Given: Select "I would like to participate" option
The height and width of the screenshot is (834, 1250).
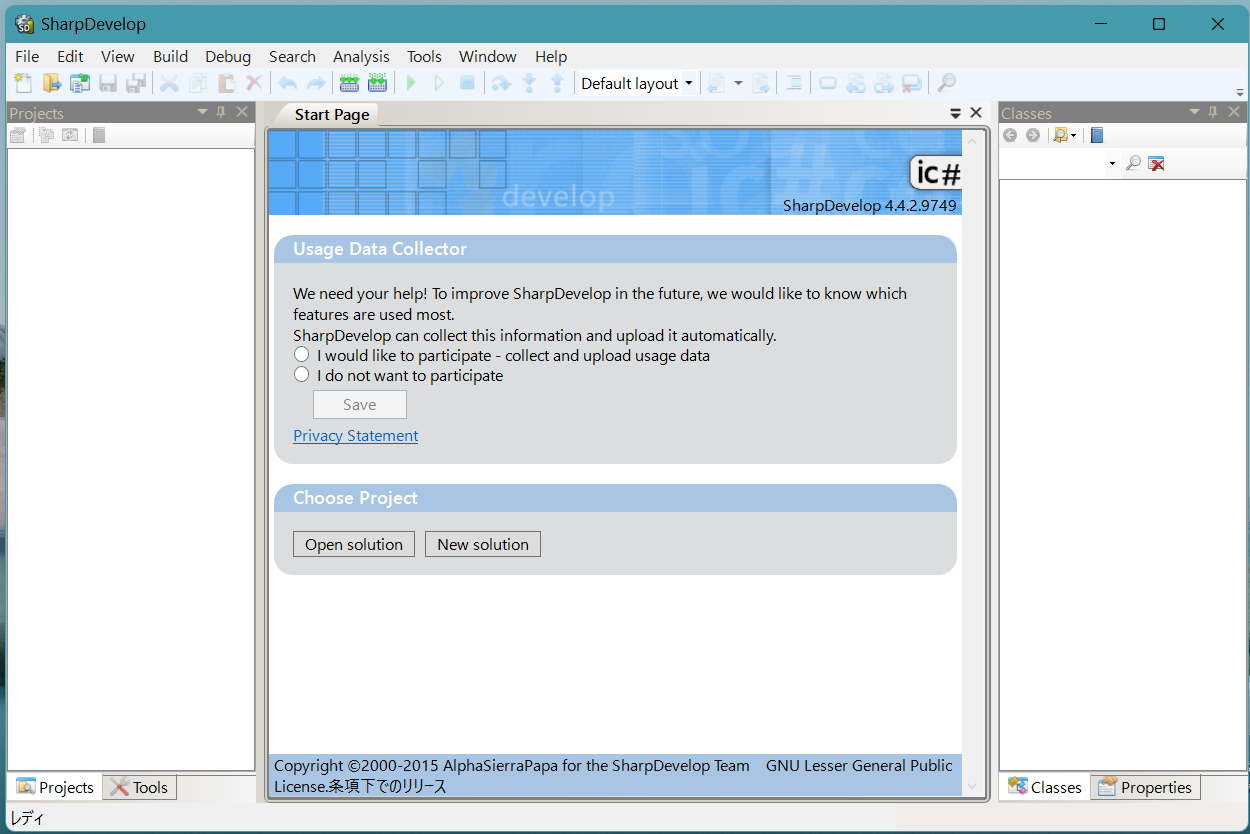Looking at the screenshot, I should pos(302,355).
